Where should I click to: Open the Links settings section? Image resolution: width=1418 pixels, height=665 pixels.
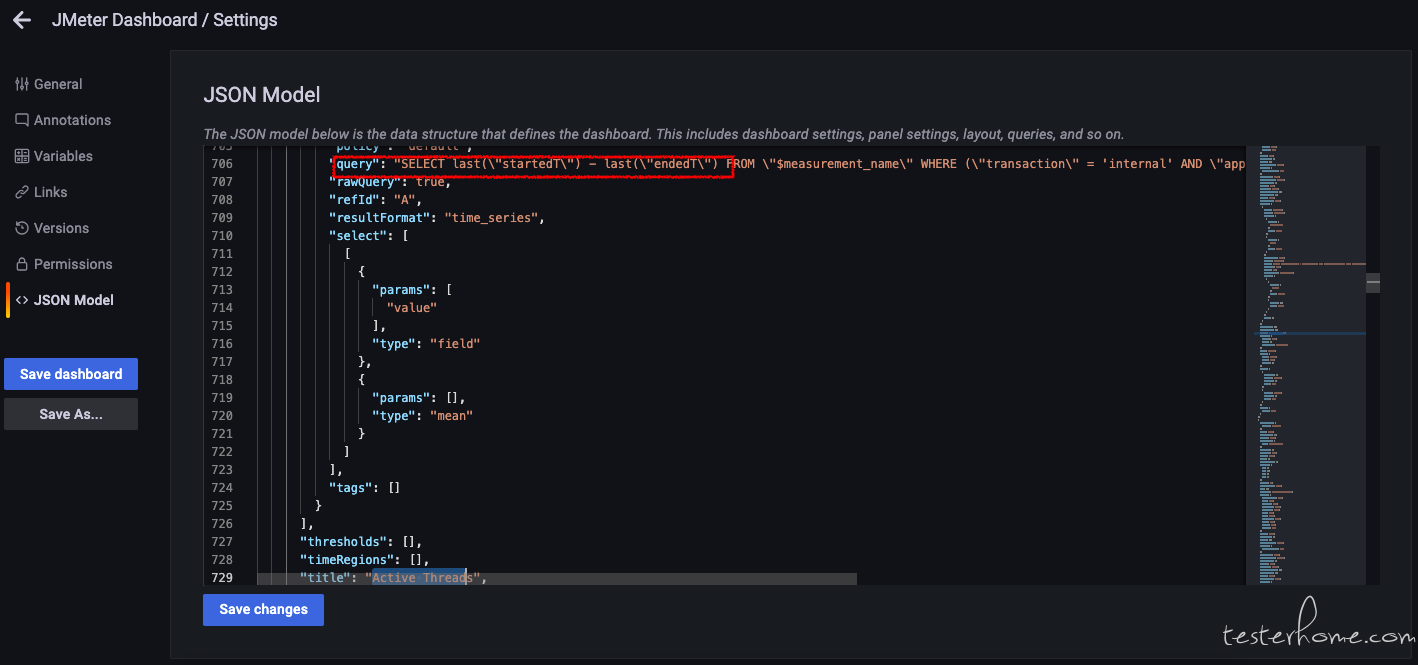[41, 192]
